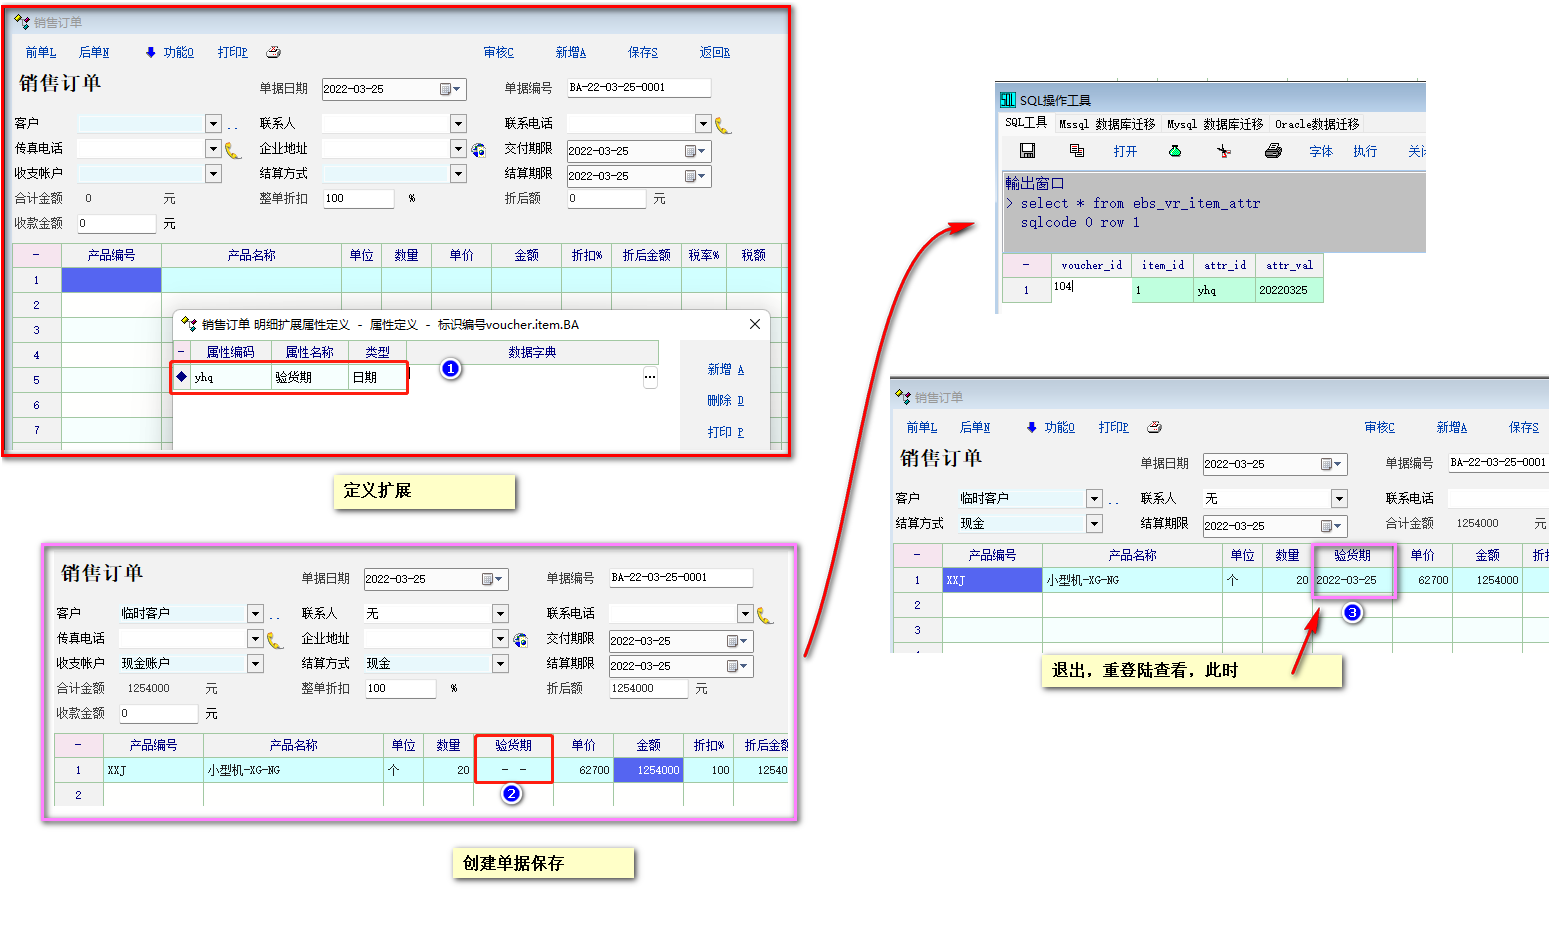Expand the 收支帐户 dropdown showing 现金账户

tap(256, 664)
